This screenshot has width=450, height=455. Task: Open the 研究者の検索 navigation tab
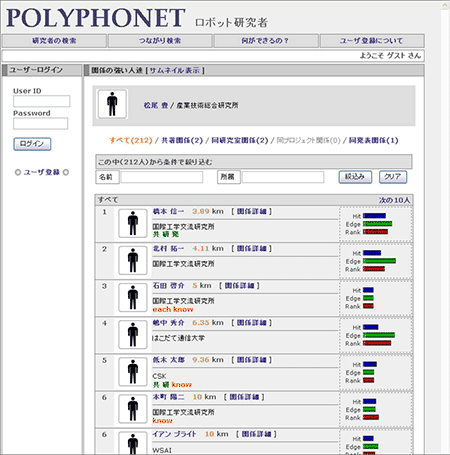tap(54, 41)
